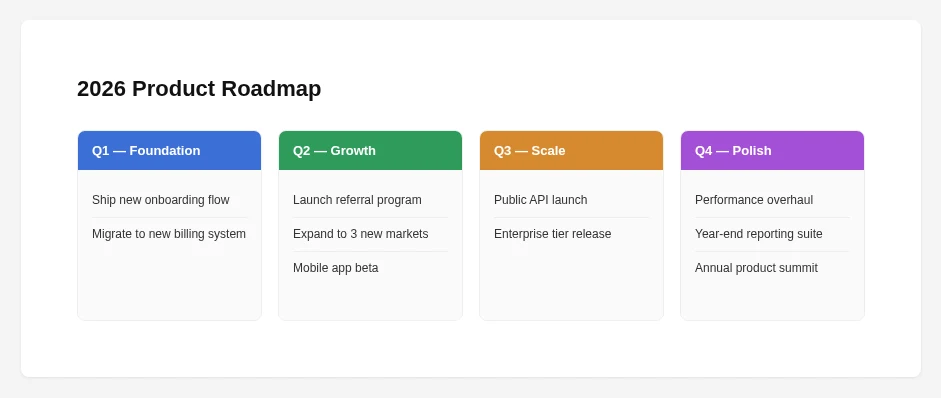
Task: Open Performance overhaul item
Action: coord(772,200)
